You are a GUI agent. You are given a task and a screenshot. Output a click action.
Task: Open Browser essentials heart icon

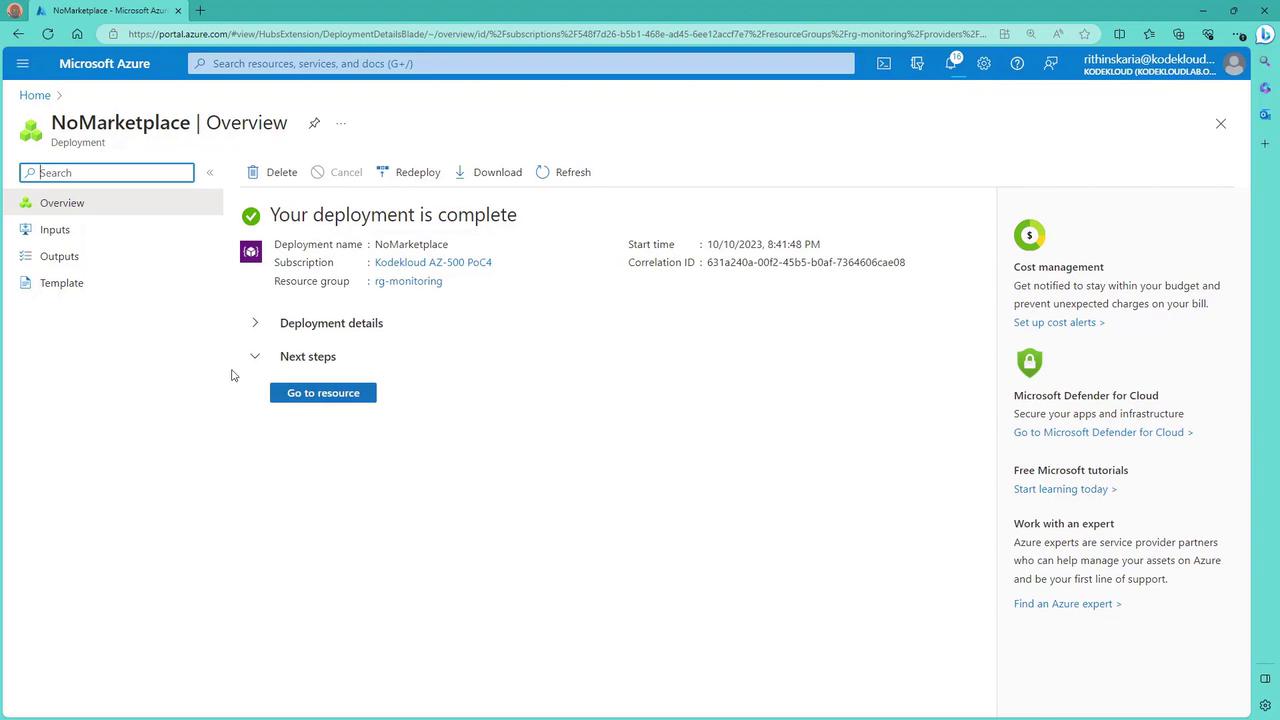1208,34
